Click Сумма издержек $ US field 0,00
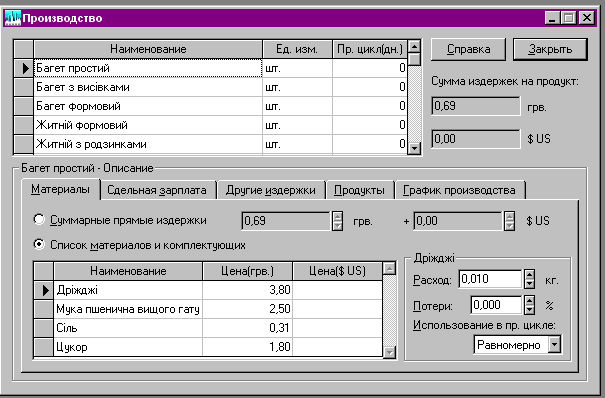 click(476, 139)
